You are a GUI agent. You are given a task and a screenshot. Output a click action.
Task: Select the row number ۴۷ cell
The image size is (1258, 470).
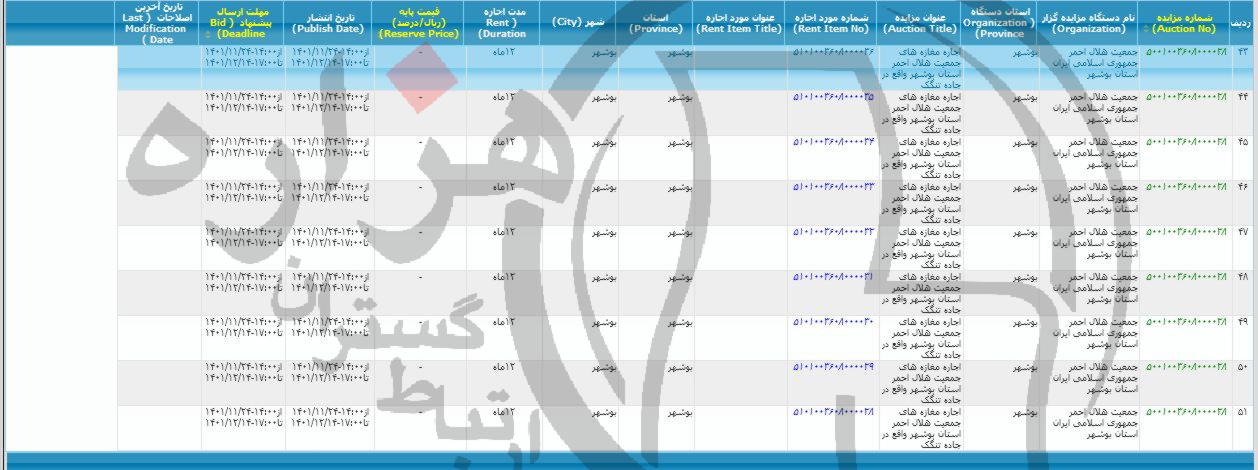(x=1244, y=248)
